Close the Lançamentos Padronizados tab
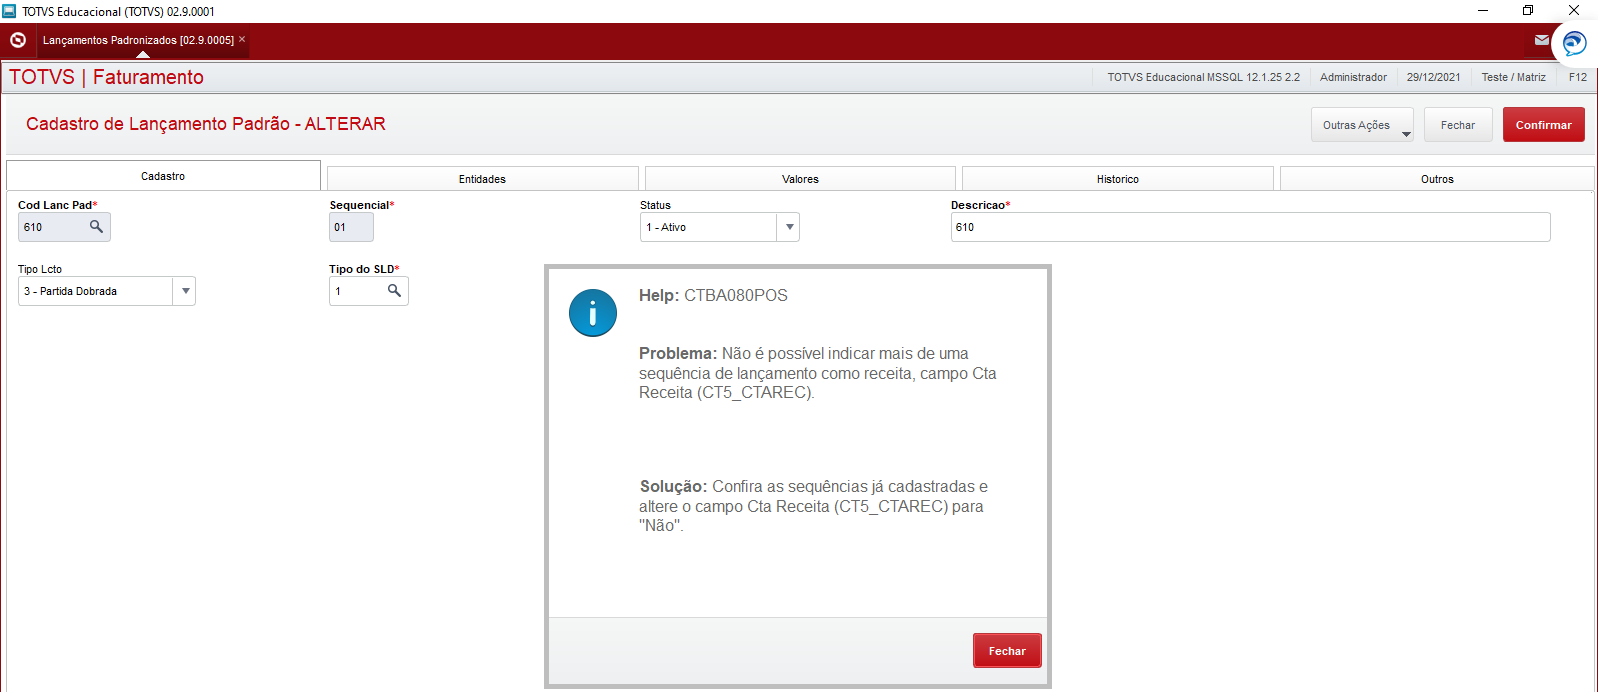The image size is (1598, 692). (x=242, y=40)
